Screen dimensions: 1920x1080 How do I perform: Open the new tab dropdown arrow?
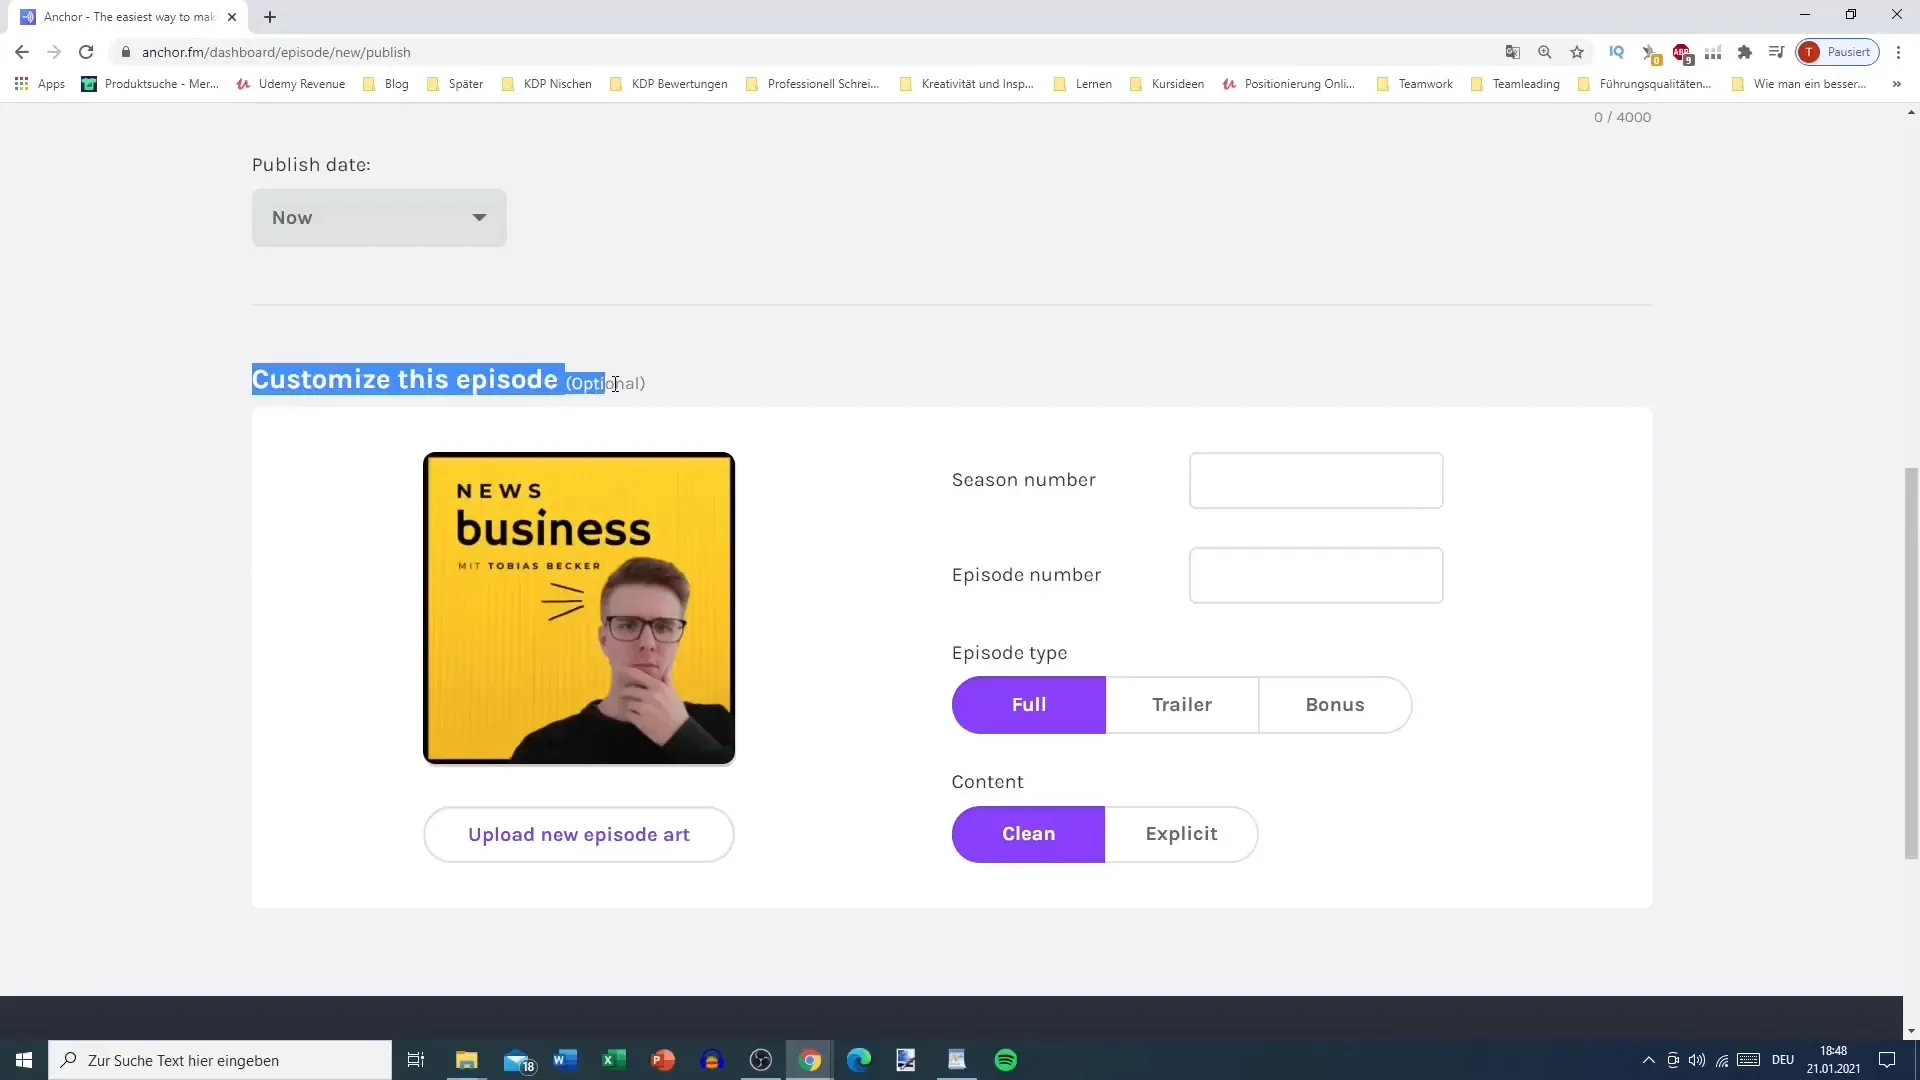[x=269, y=16]
